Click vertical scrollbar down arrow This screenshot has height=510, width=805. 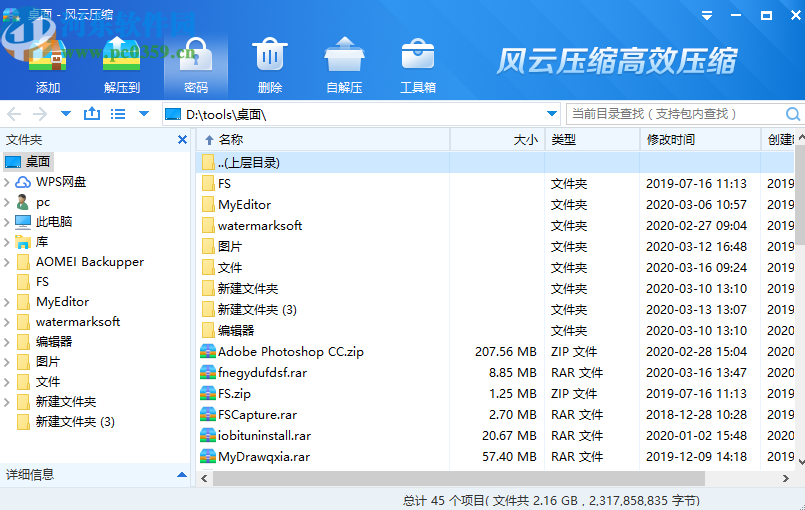pos(800,462)
